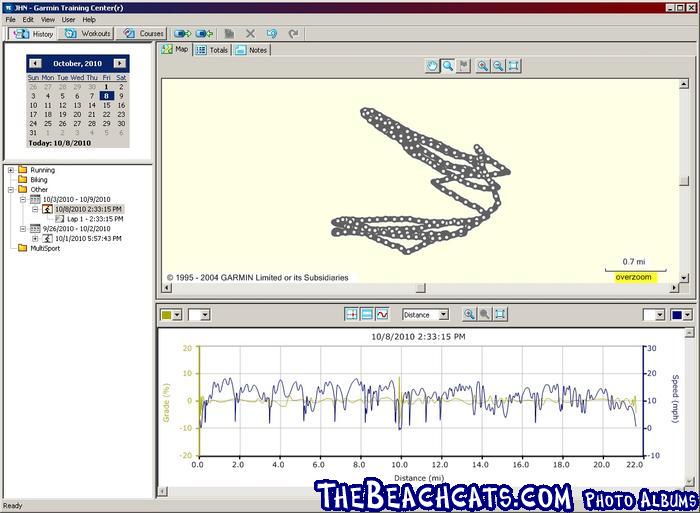
Task: Select October 8 in the calendar
Action: [106, 96]
